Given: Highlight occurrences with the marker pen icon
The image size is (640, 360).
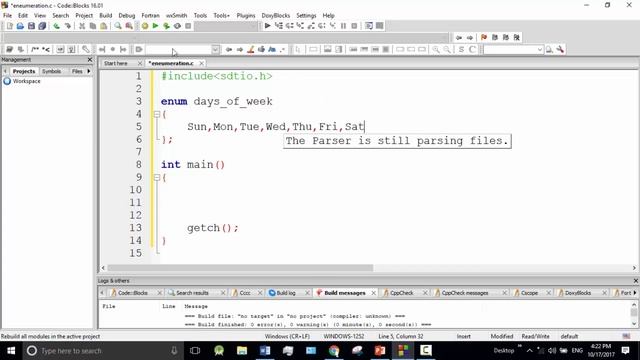Looking at the screenshot, I should [x=251, y=49].
